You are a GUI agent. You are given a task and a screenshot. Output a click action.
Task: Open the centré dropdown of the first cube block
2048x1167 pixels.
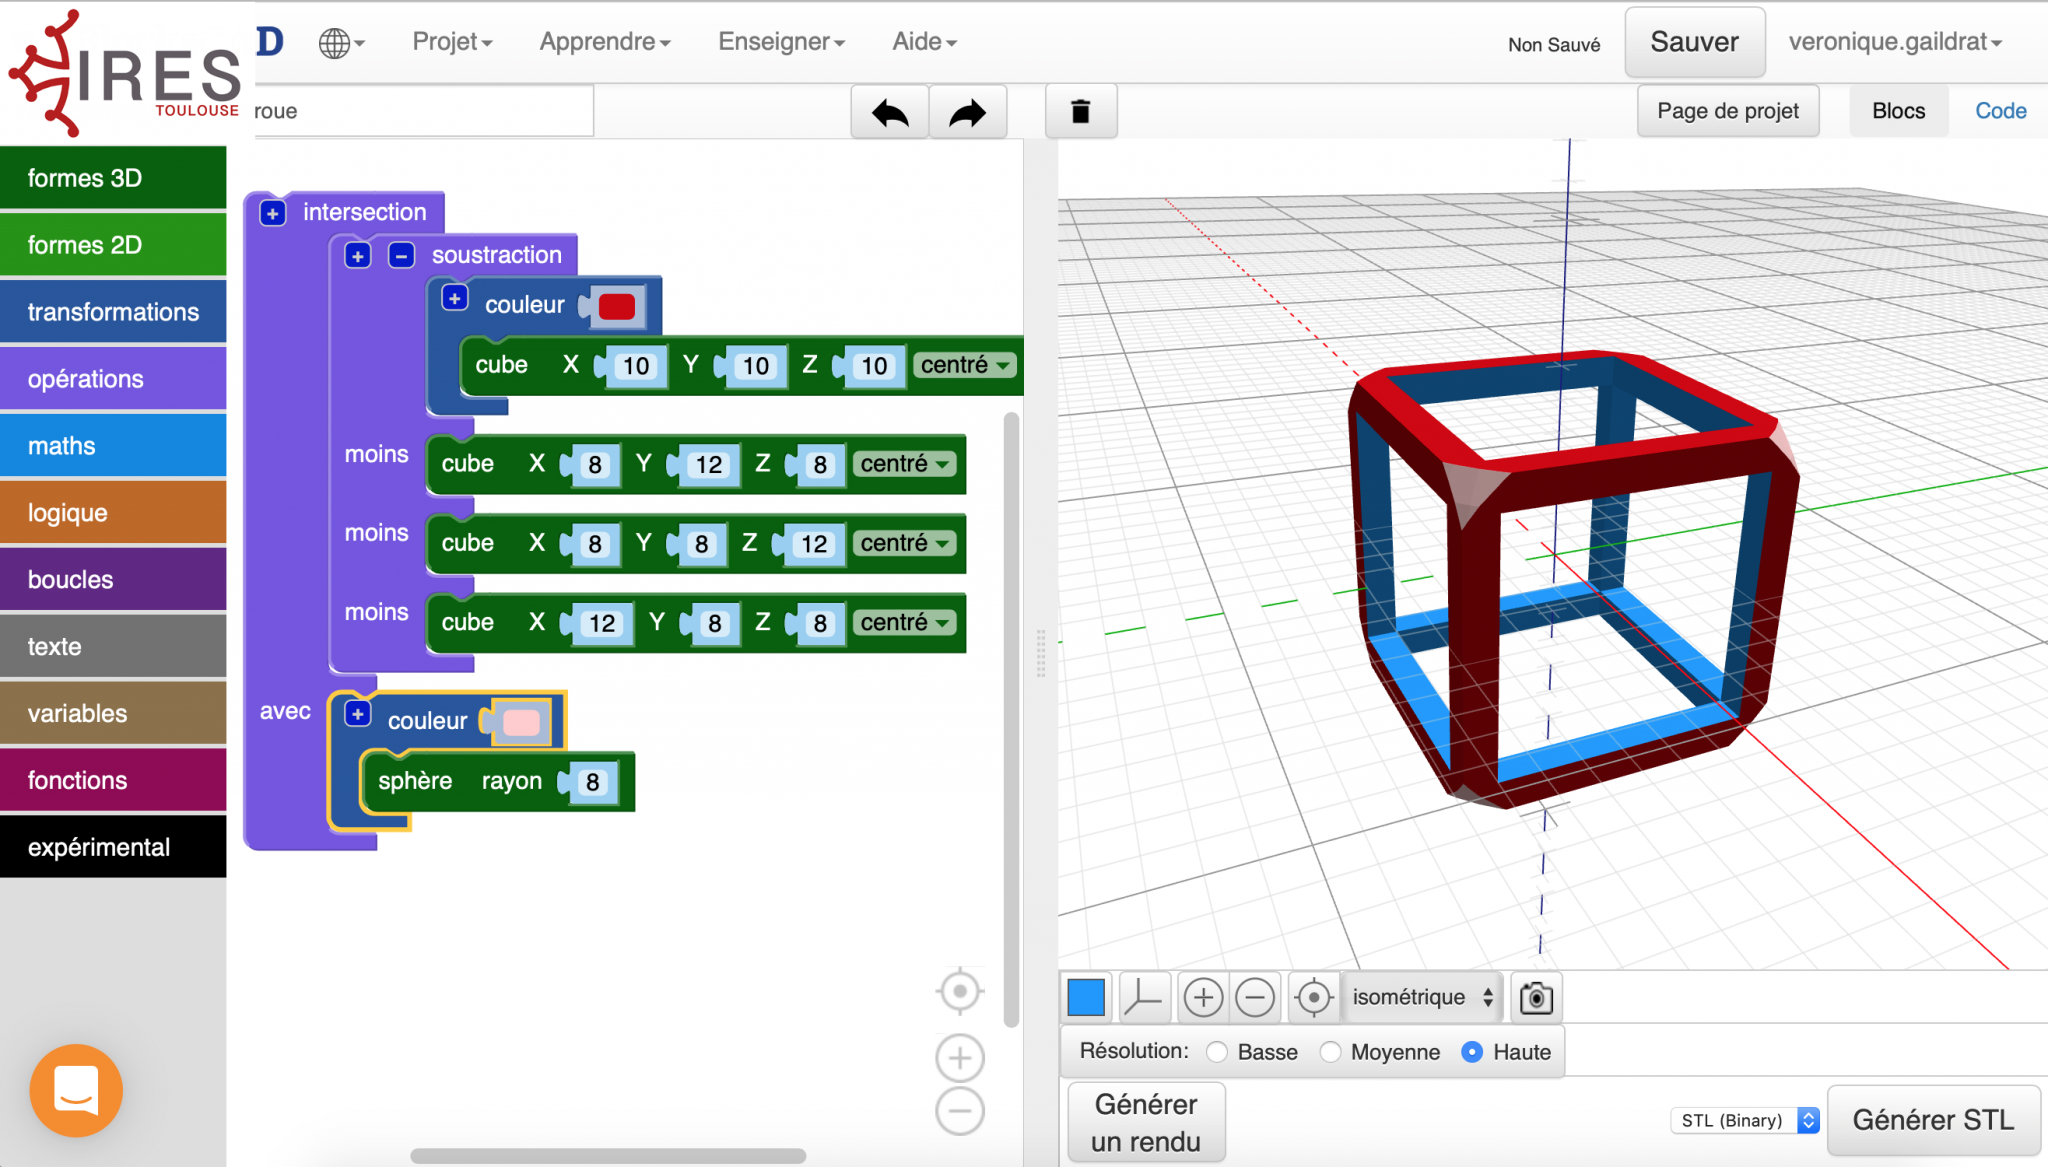(x=963, y=365)
